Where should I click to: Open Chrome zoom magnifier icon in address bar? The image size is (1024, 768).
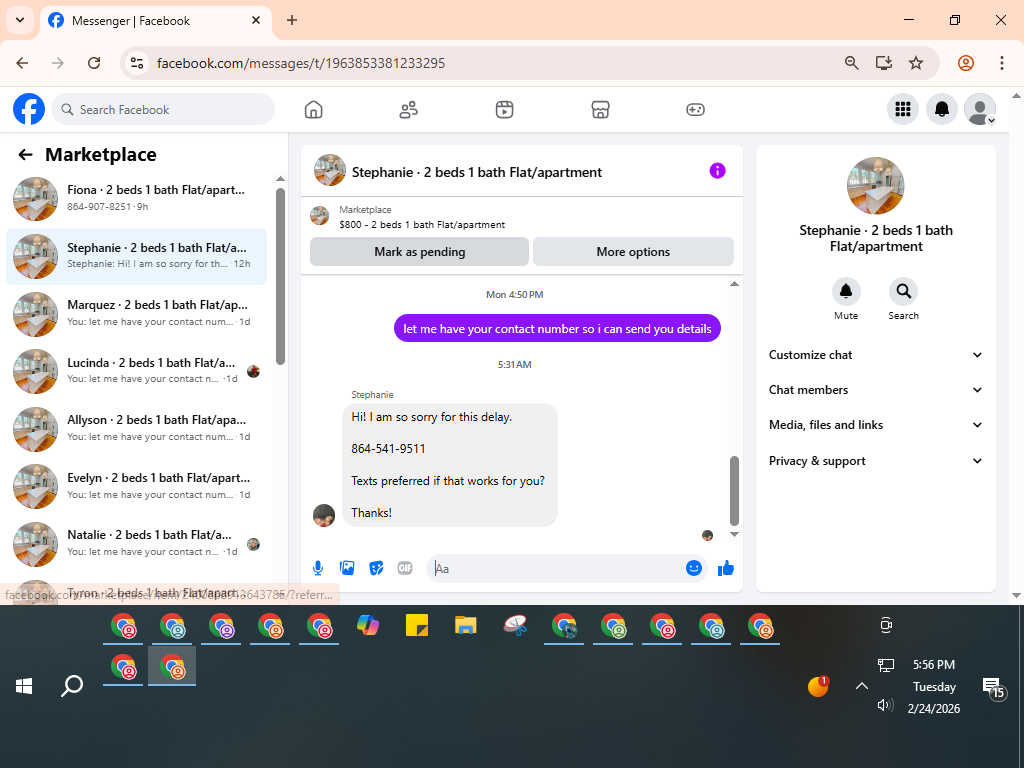(x=851, y=63)
